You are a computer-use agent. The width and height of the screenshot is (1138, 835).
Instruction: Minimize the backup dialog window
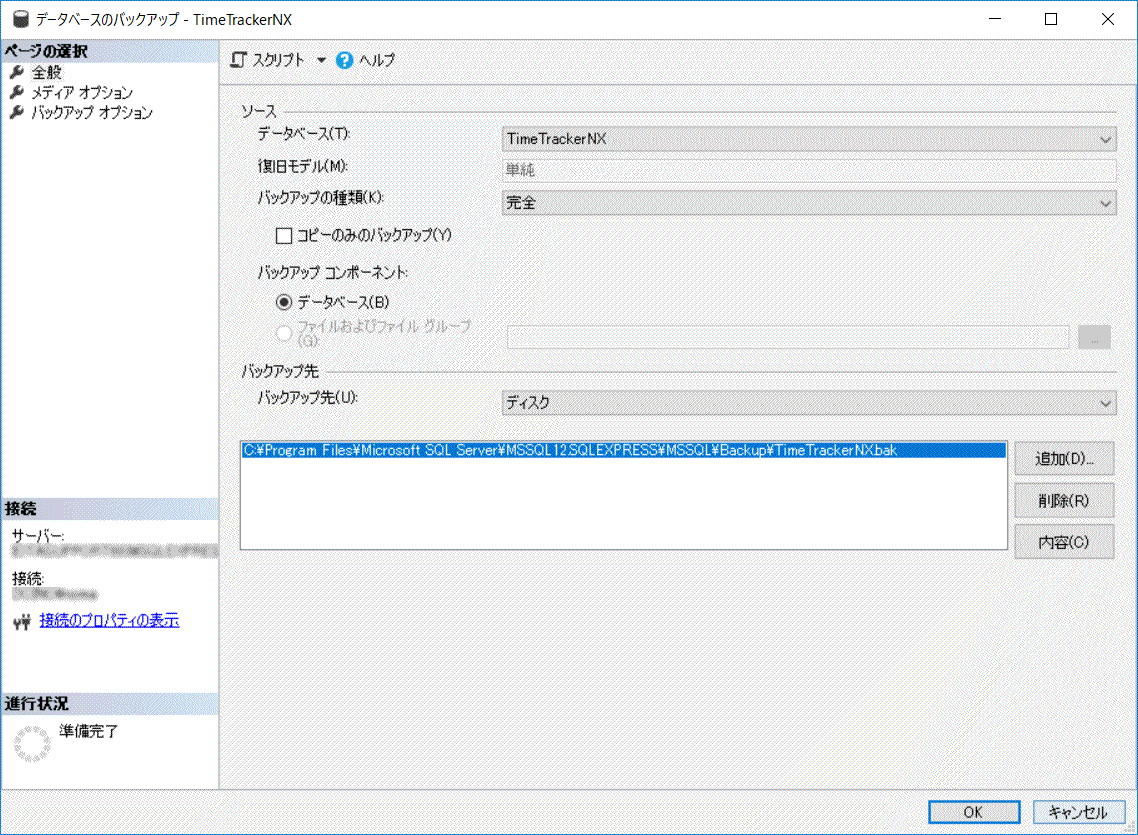click(995, 20)
